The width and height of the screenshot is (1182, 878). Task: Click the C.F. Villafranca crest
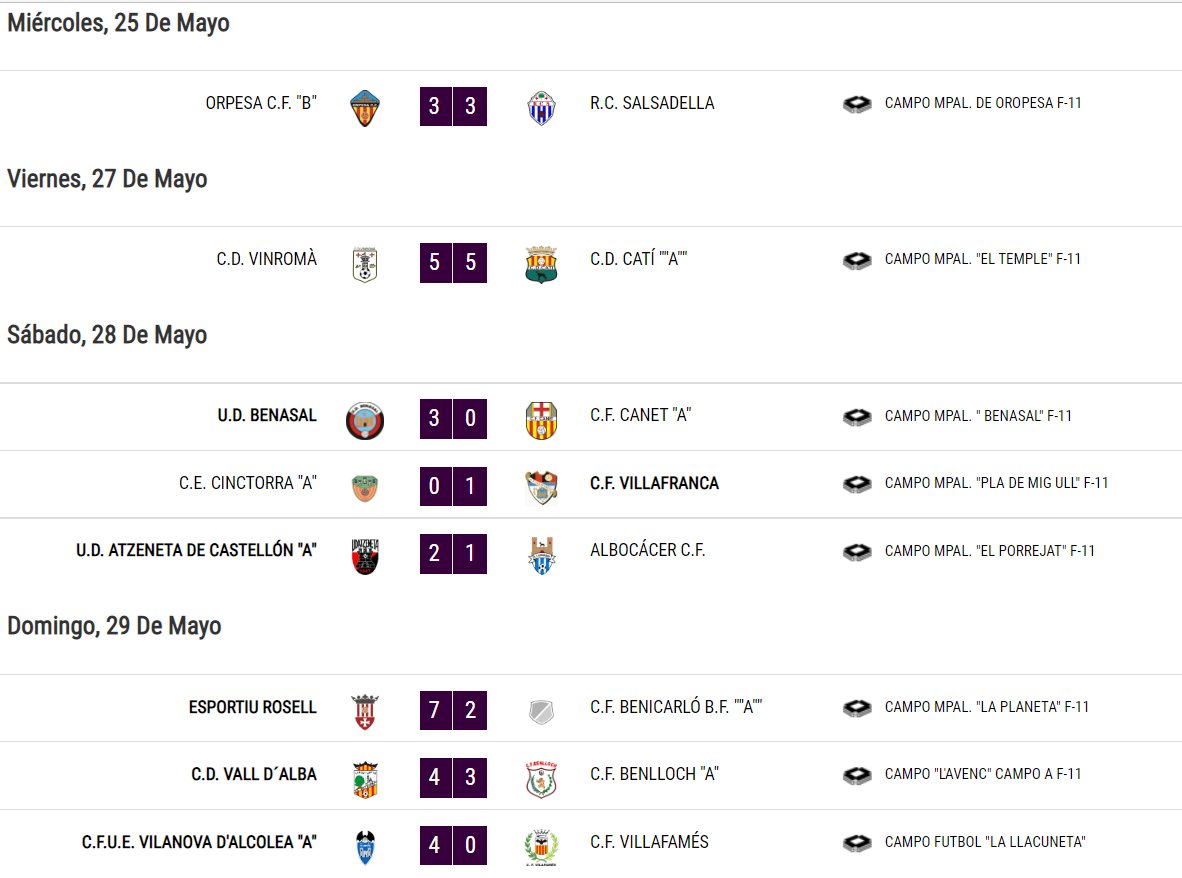pyautogui.click(x=541, y=488)
